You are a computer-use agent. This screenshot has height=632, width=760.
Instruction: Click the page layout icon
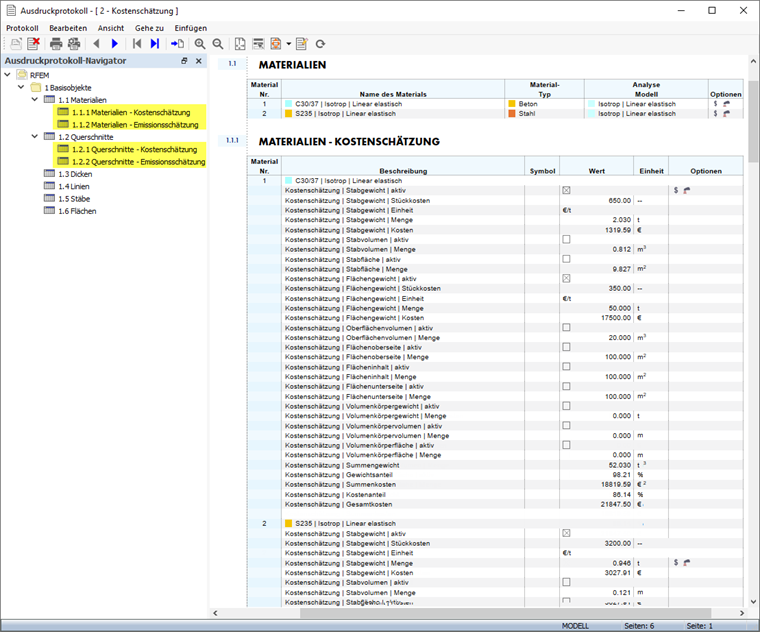[240, 44]
